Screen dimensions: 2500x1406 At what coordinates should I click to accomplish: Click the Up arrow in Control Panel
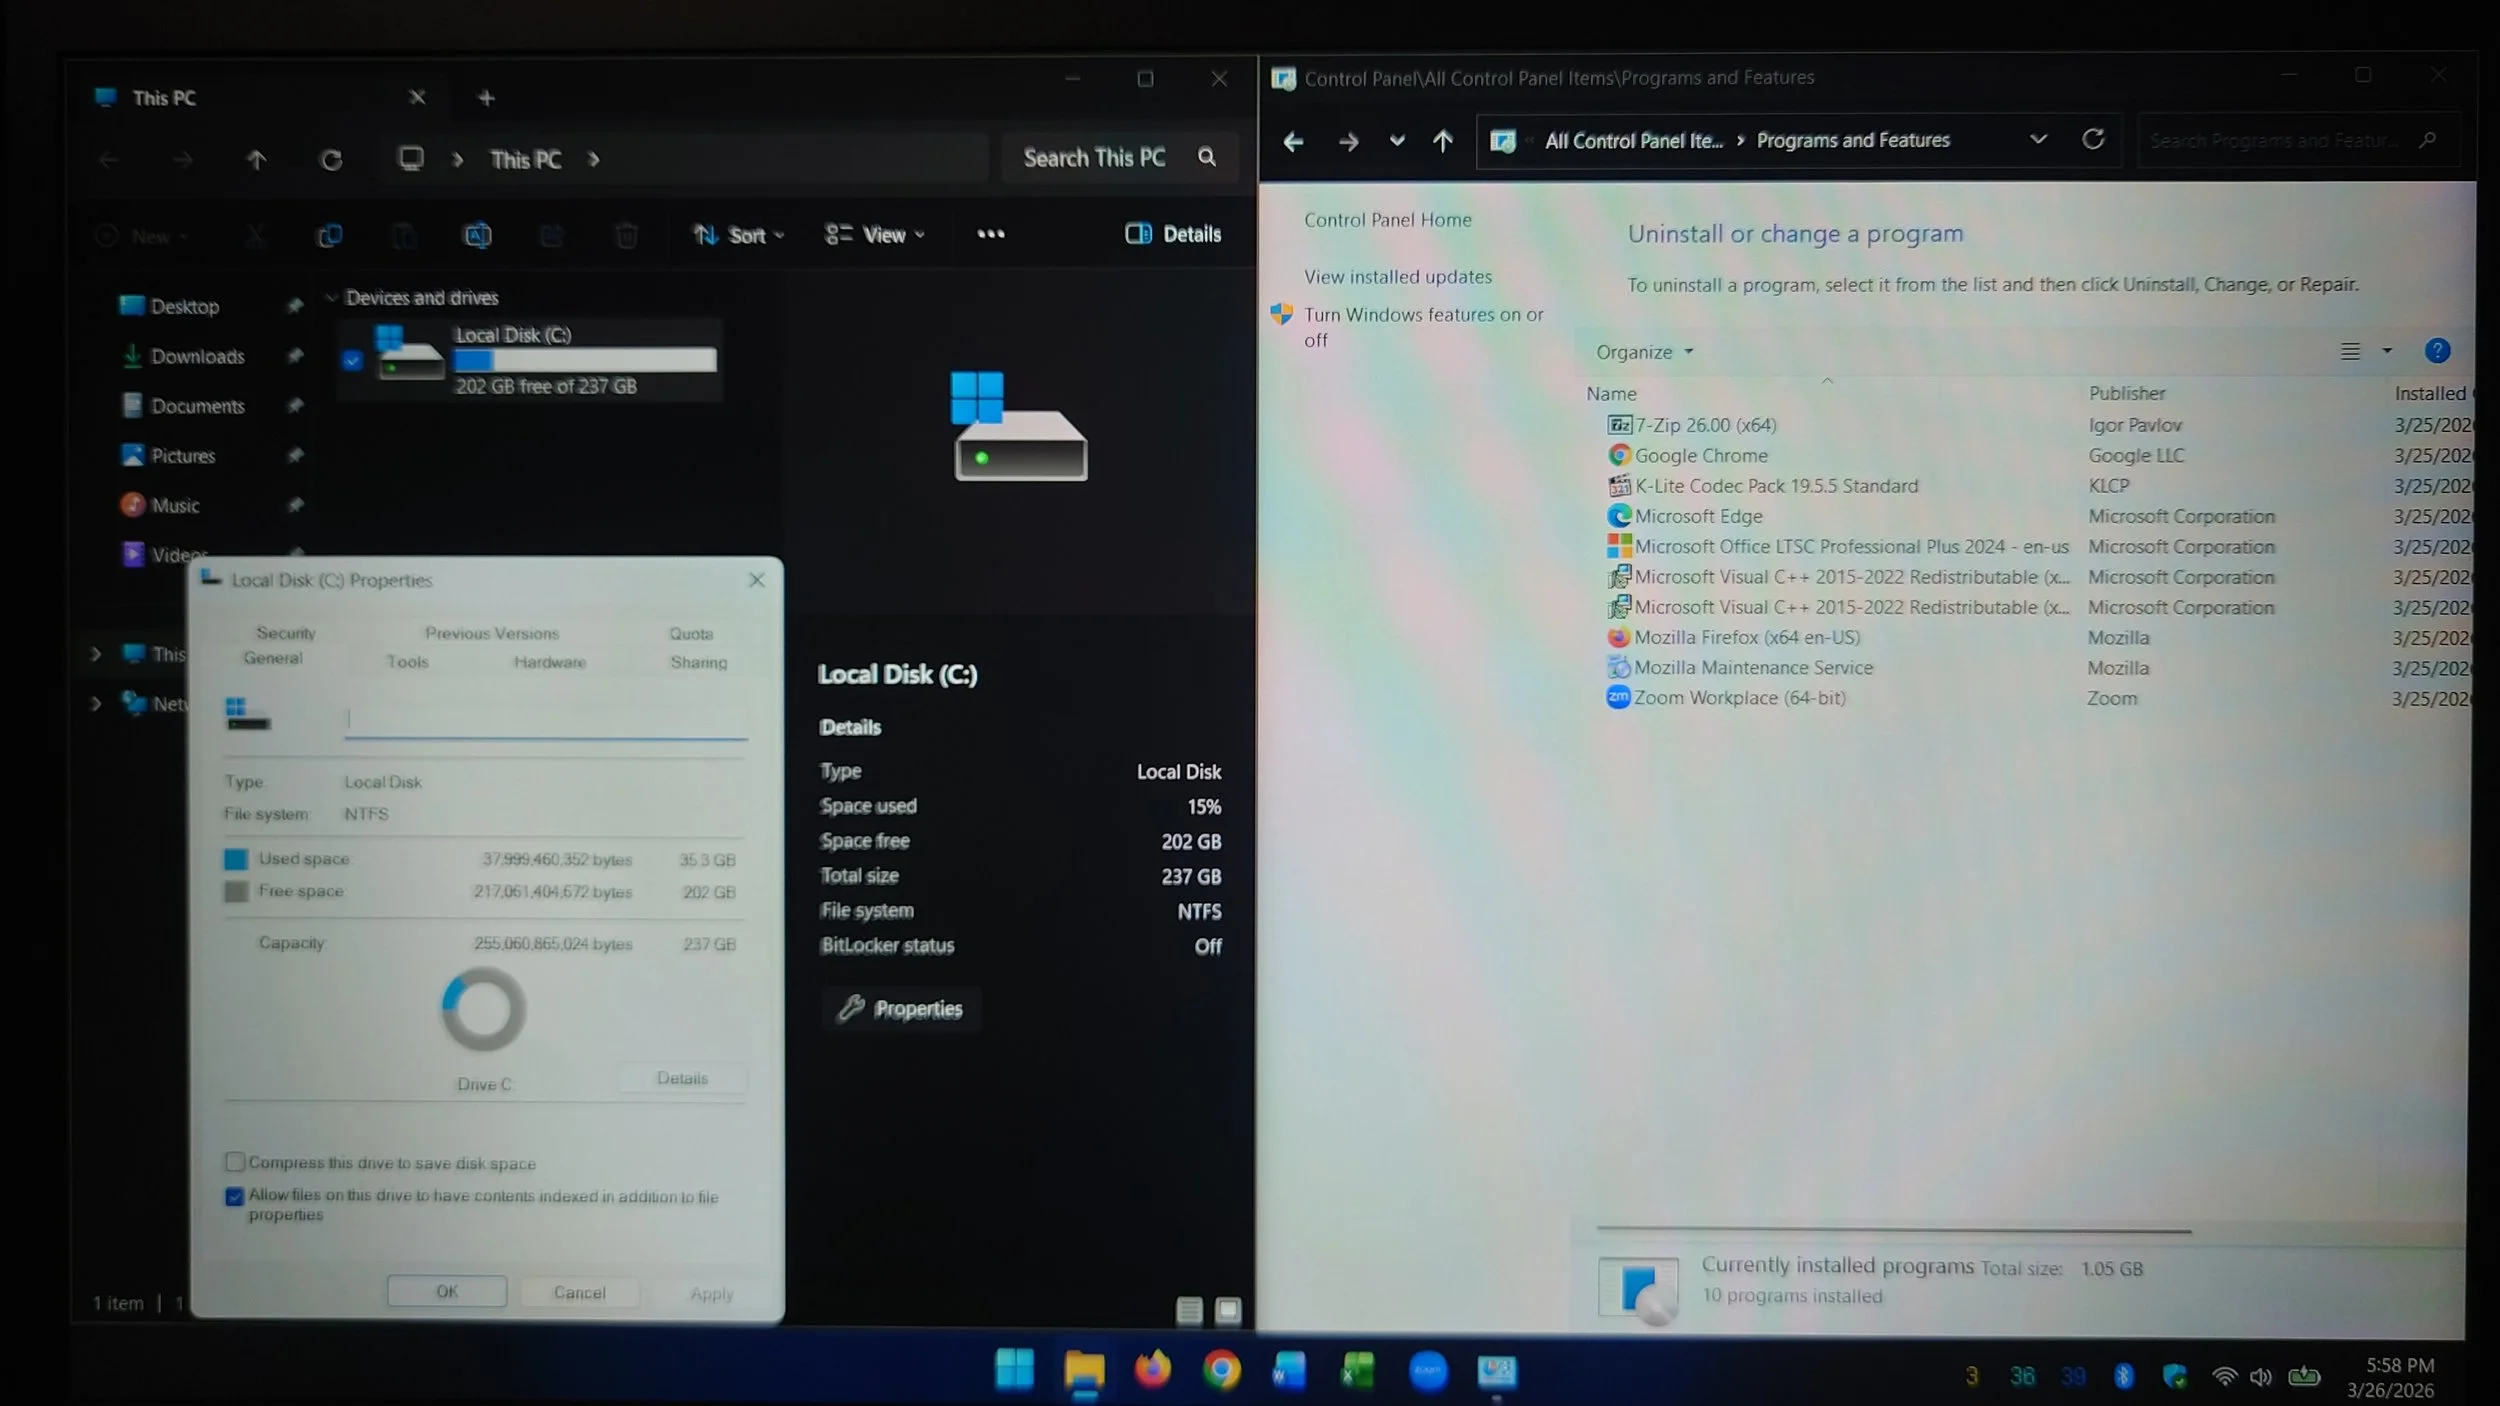pyautogui.click(x=1442, y=141)
